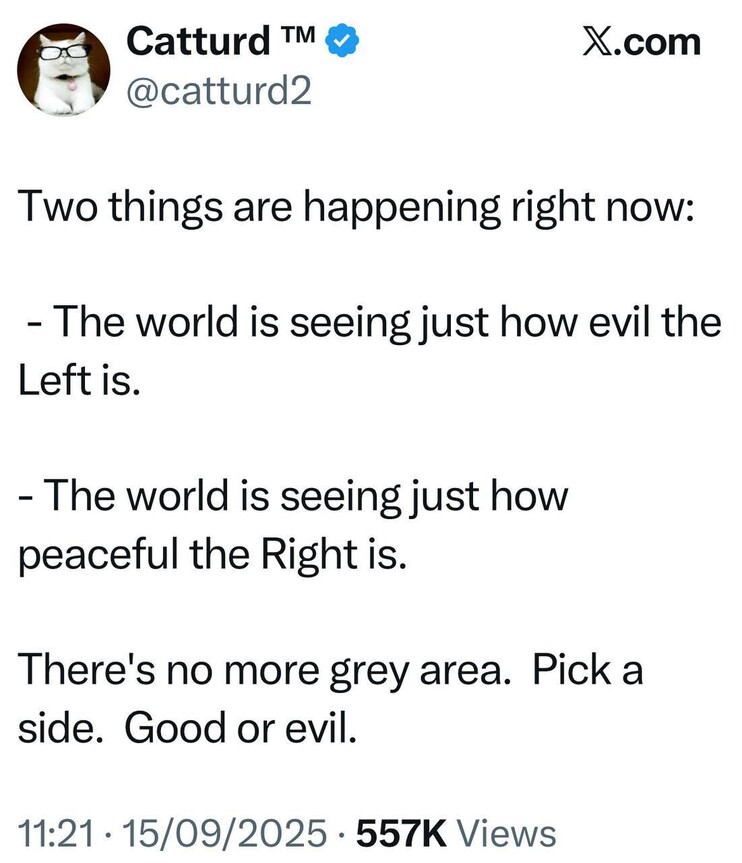This screenshot has height=863, width=742.
Task: Click the X logo in X.com
Action: pos(598,42)
